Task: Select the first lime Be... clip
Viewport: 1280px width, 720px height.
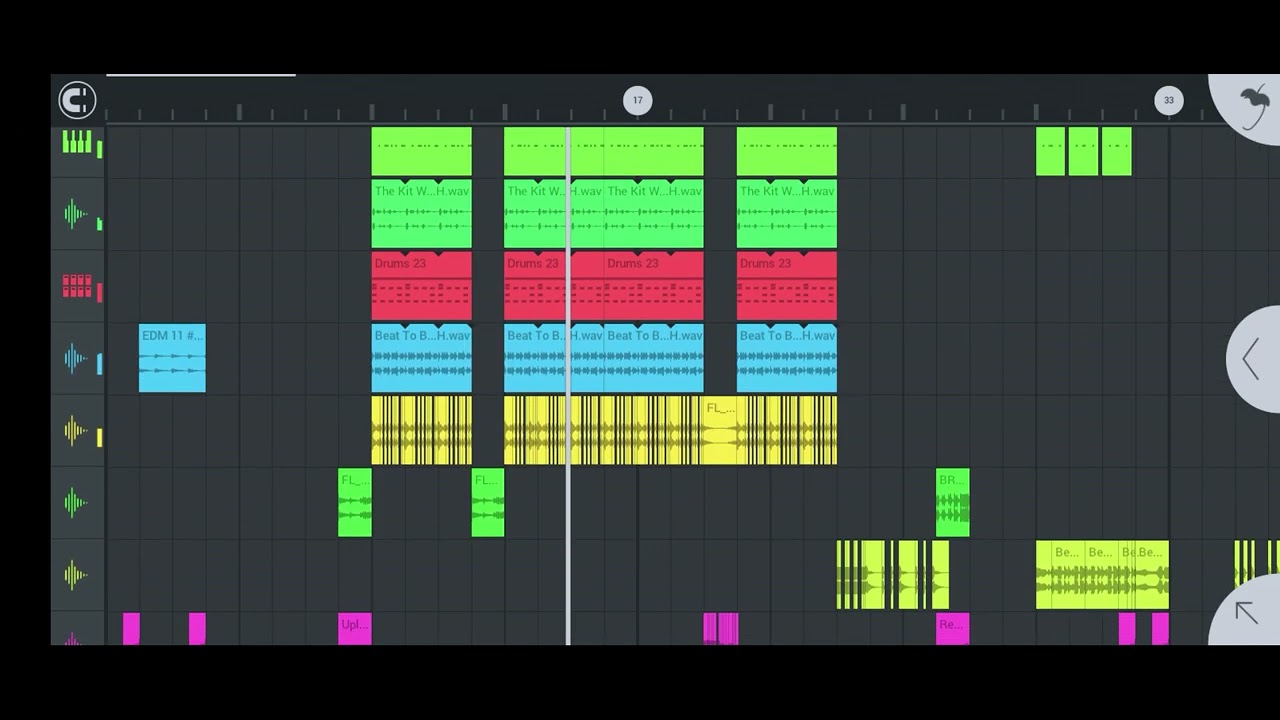Action: click(x=1068, y=574)
